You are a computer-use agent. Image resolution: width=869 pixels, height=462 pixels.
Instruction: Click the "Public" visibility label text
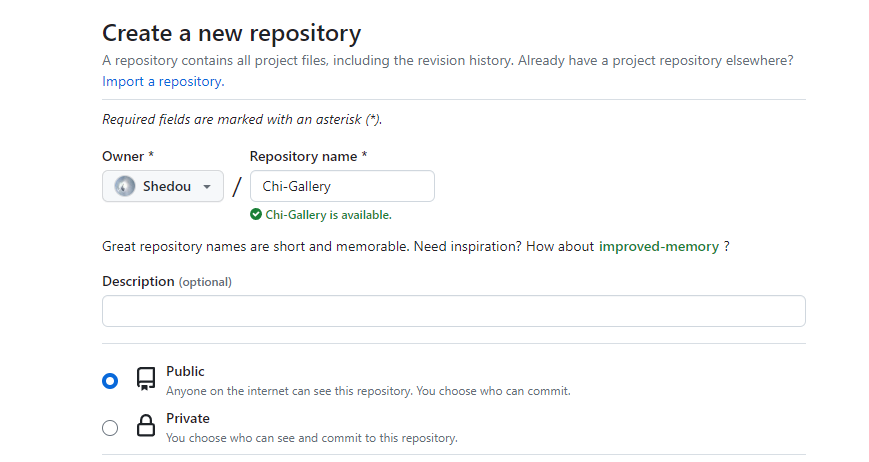click(185, 371)
